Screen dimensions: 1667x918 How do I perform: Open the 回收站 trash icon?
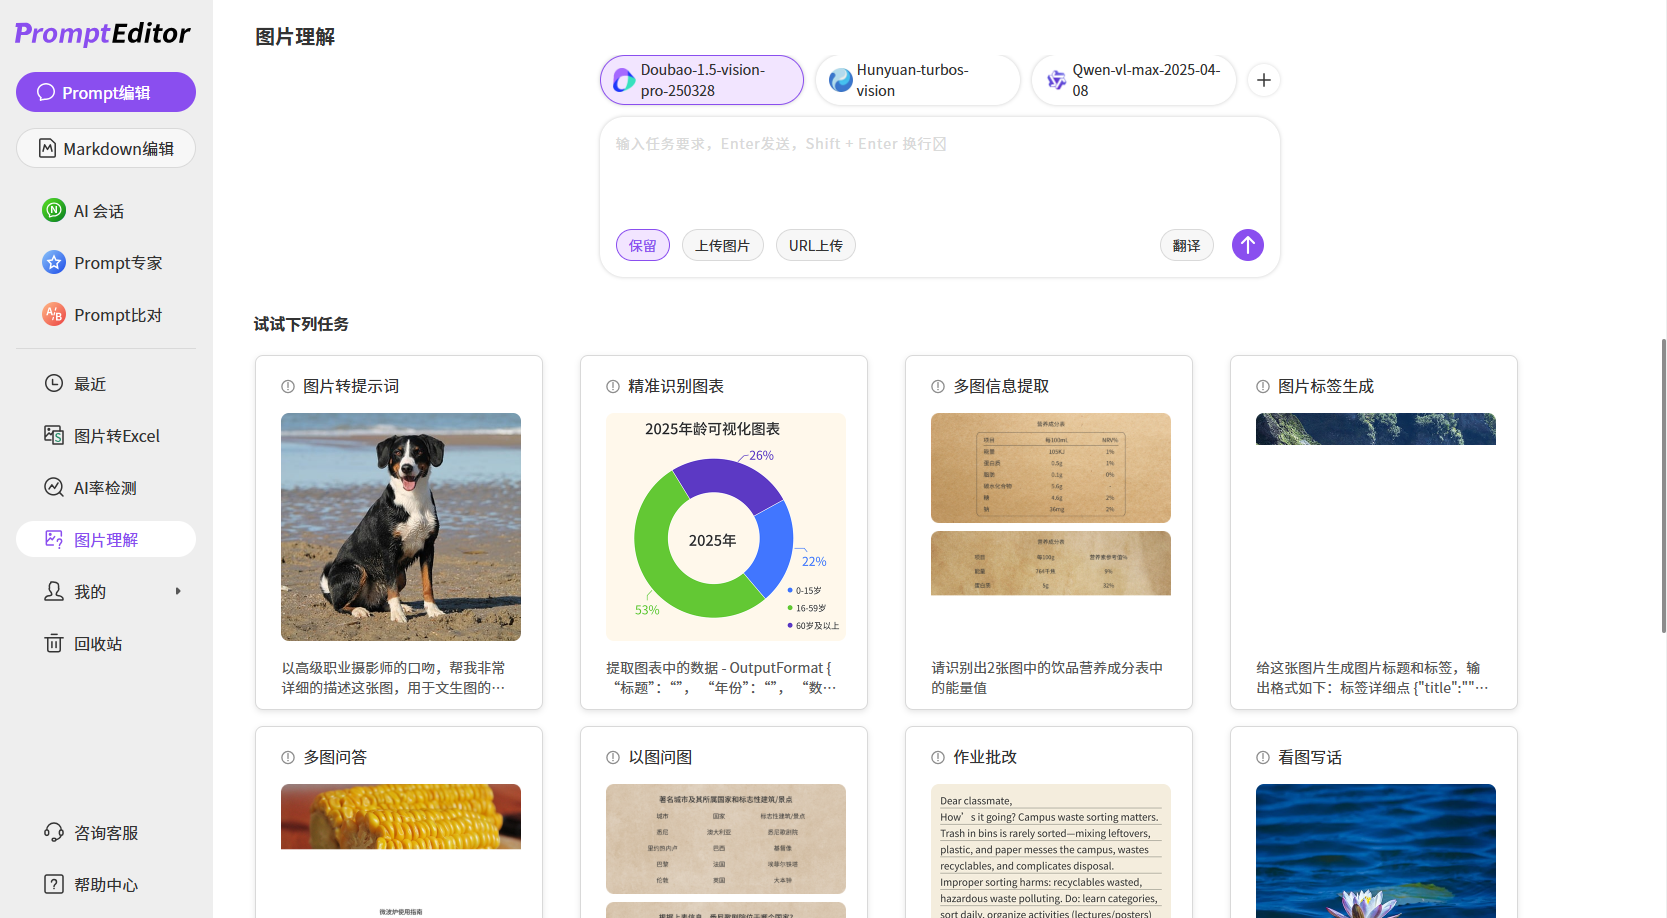point(53,643)
